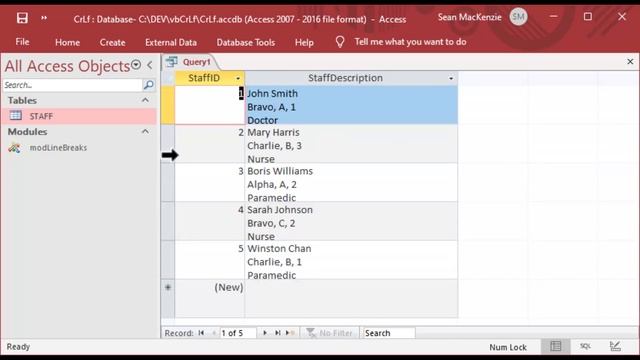Click the current record number box
Image resolution: width=640 pixels, height=360 pixels.
(238, 333)
